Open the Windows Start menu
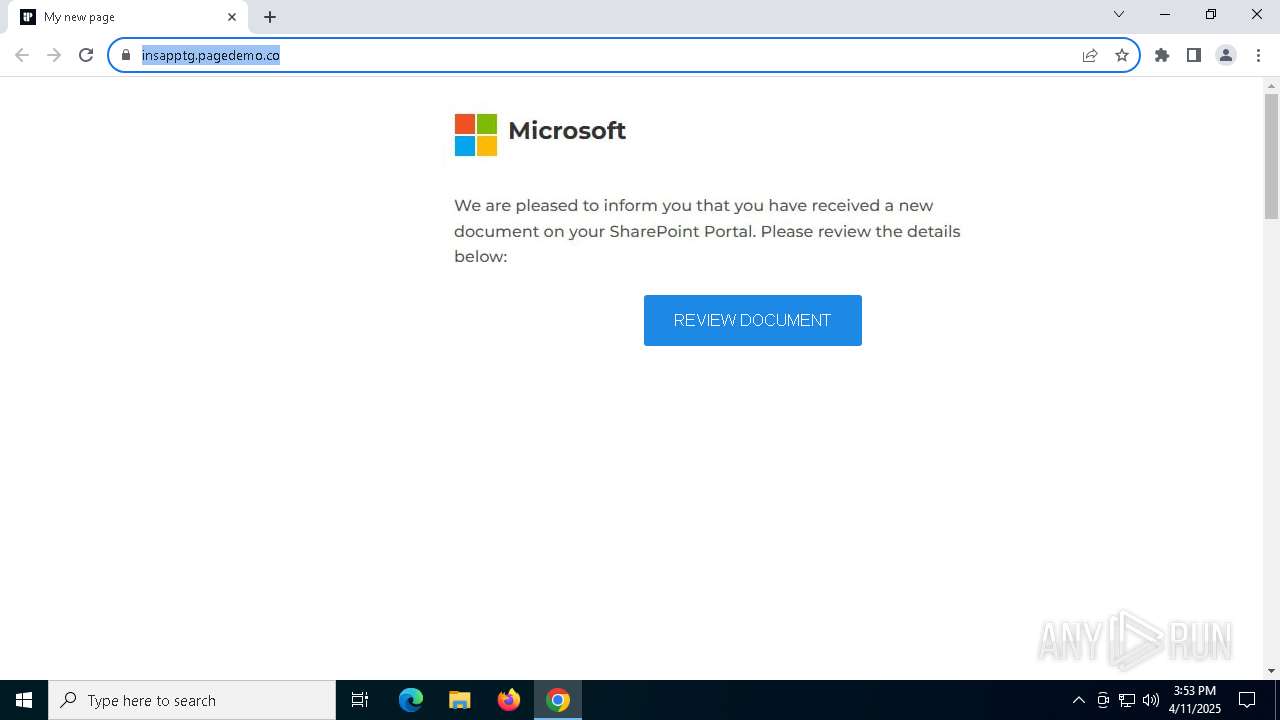This screenshot has width=1280, height=720. pos(24,700)
